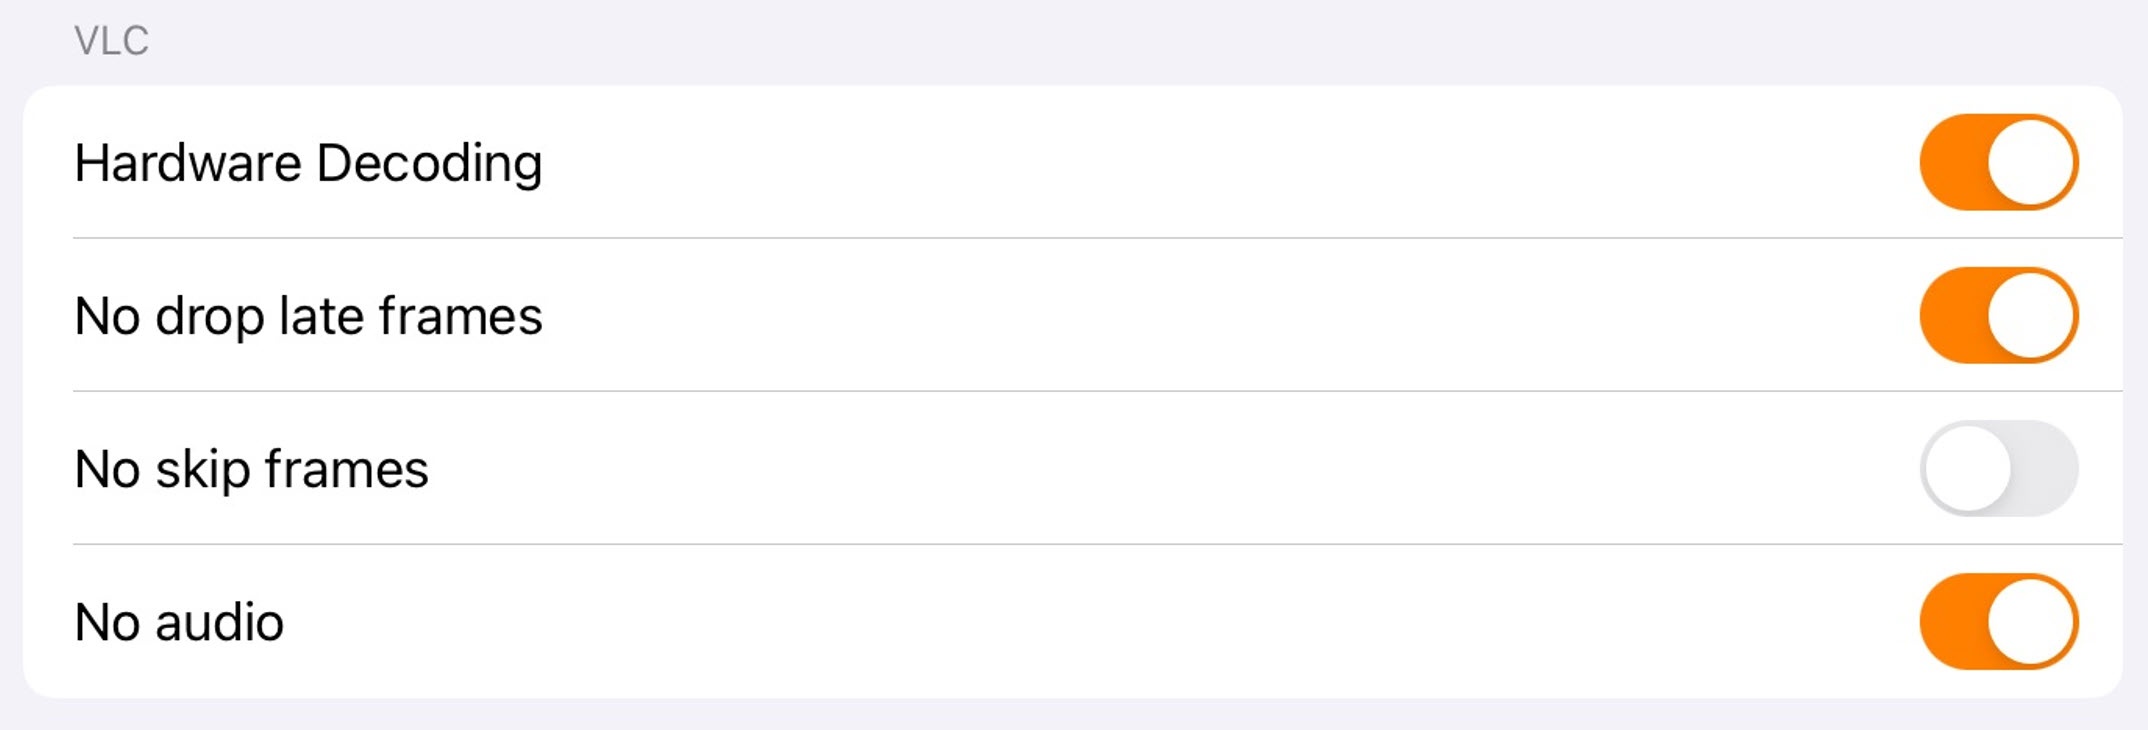Click the orange area of No audio switch

[x=1950, y=621]
